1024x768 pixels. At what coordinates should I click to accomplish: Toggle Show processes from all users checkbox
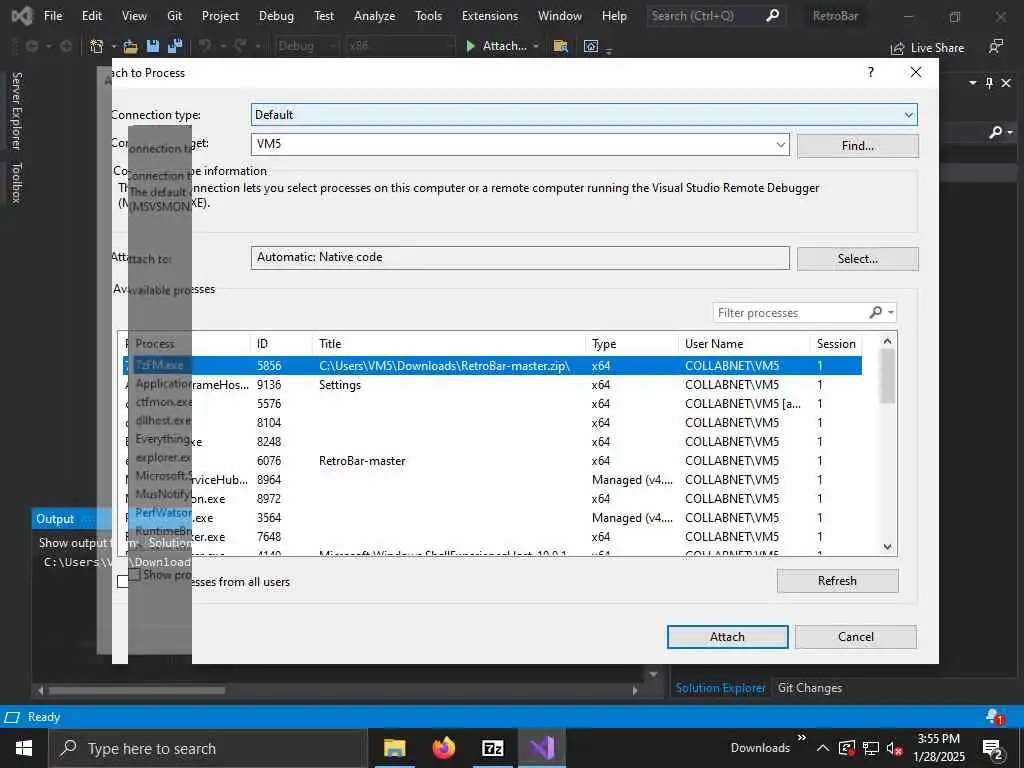pyautogui.click(x=123, y=581)
